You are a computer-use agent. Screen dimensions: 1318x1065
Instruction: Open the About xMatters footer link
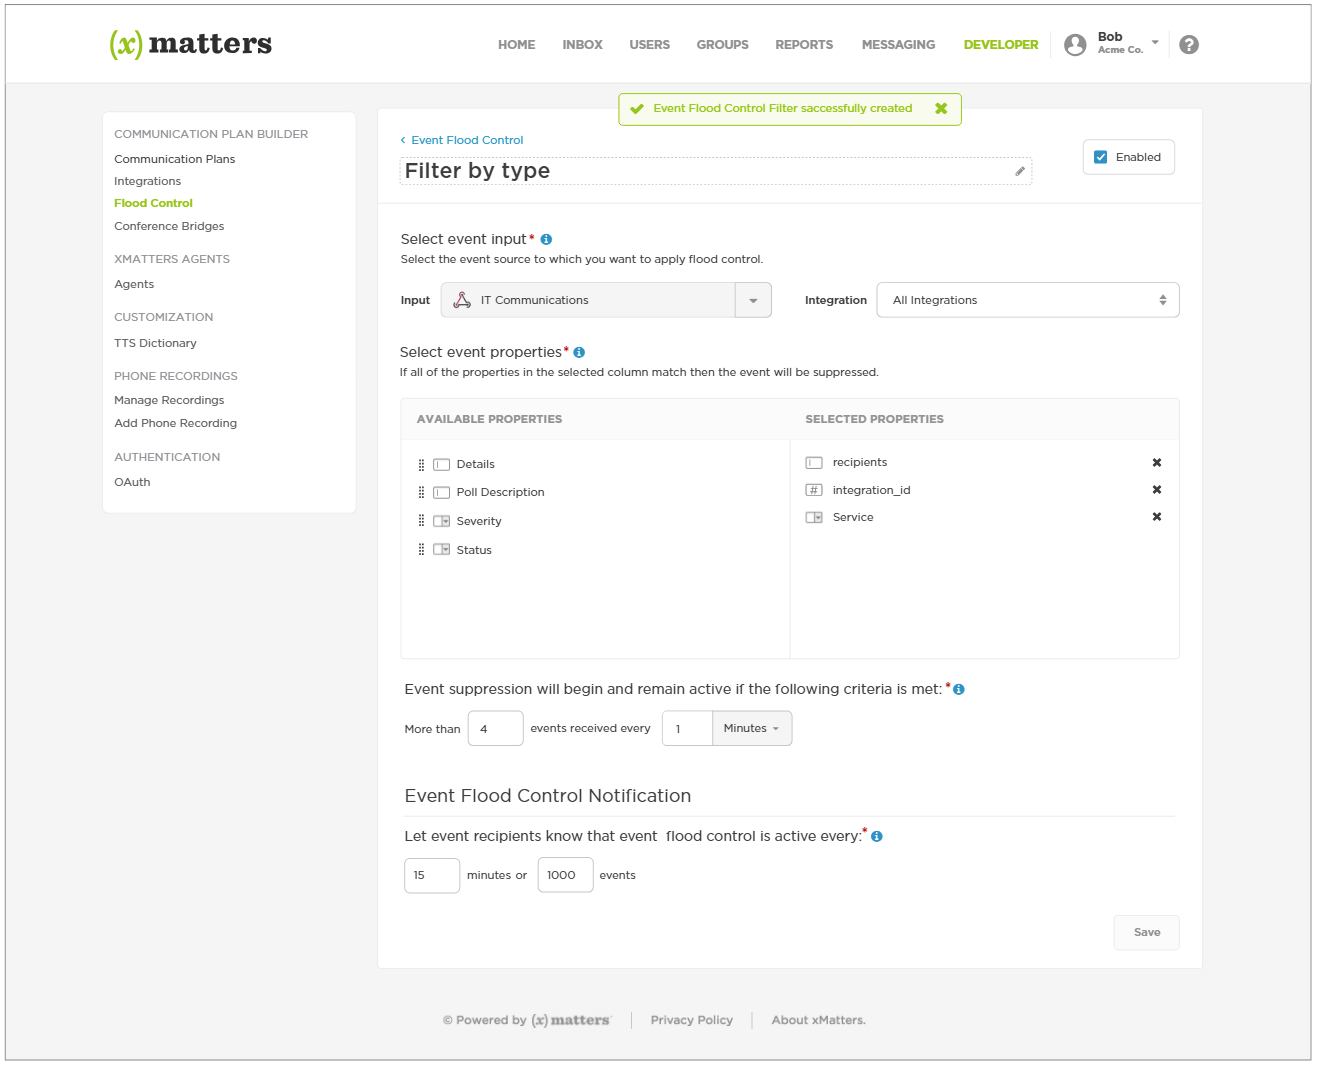pos(818,1020)
